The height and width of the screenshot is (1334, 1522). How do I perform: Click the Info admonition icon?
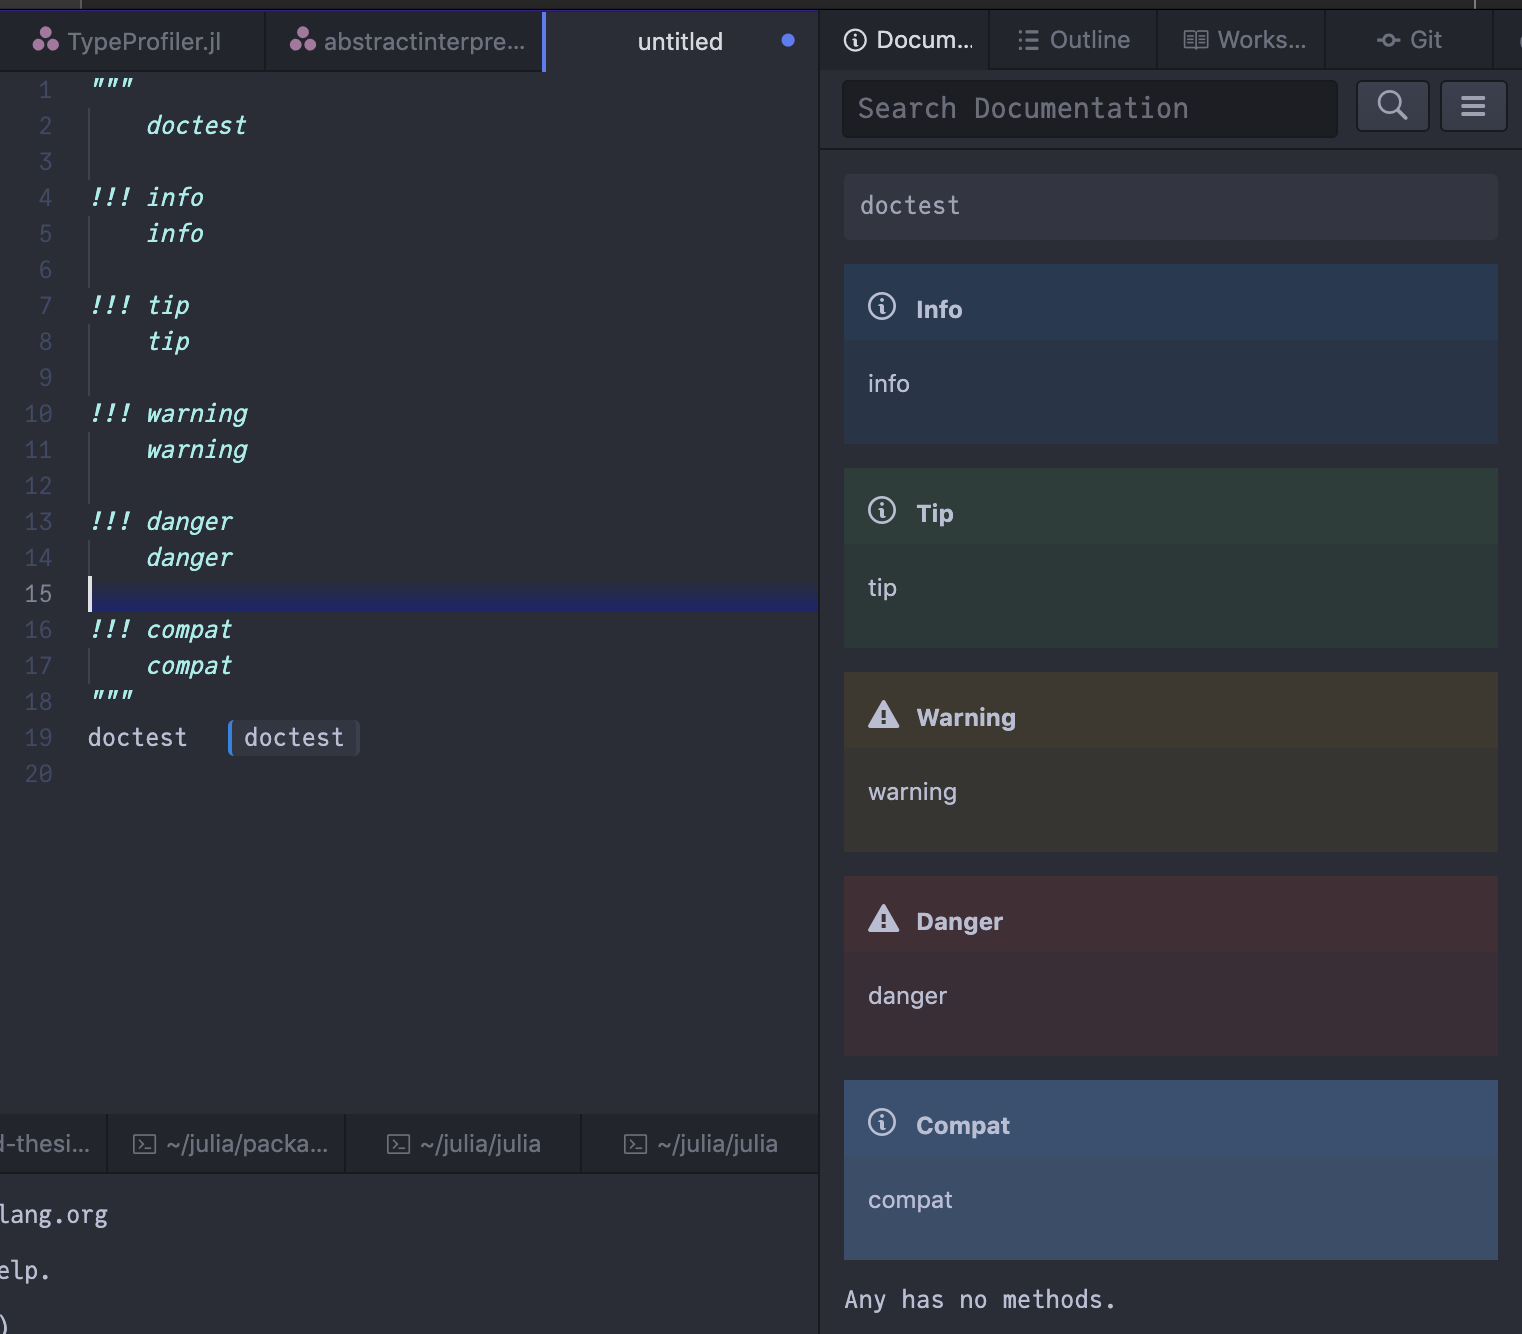(x=882, y=306)
